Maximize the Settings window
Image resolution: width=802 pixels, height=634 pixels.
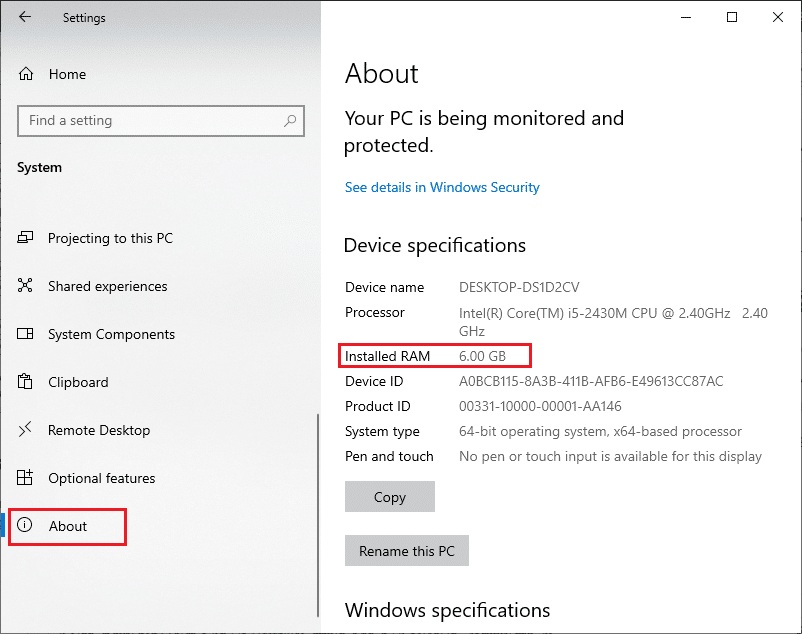point(732,17)
